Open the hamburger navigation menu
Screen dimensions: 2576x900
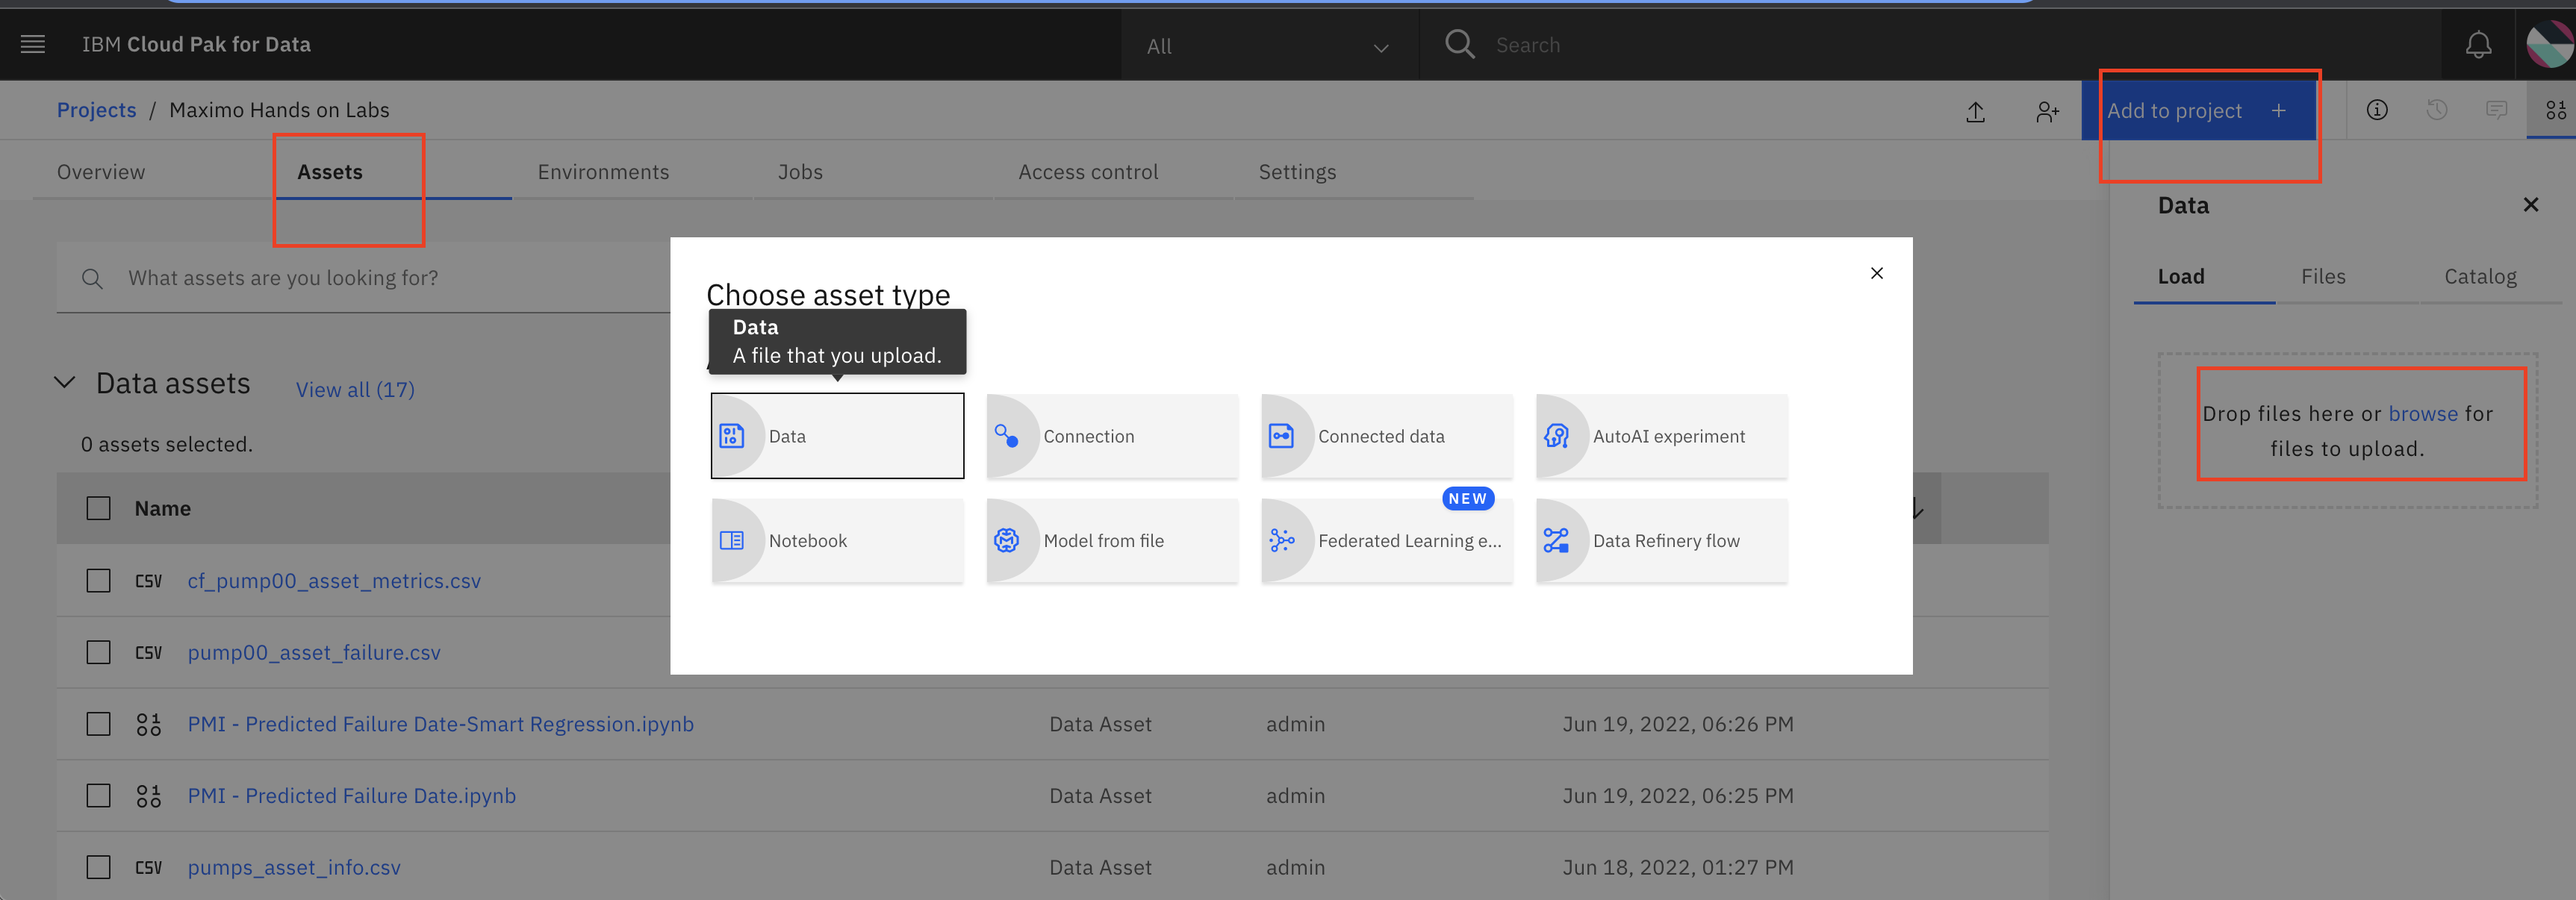pos(33,44)
